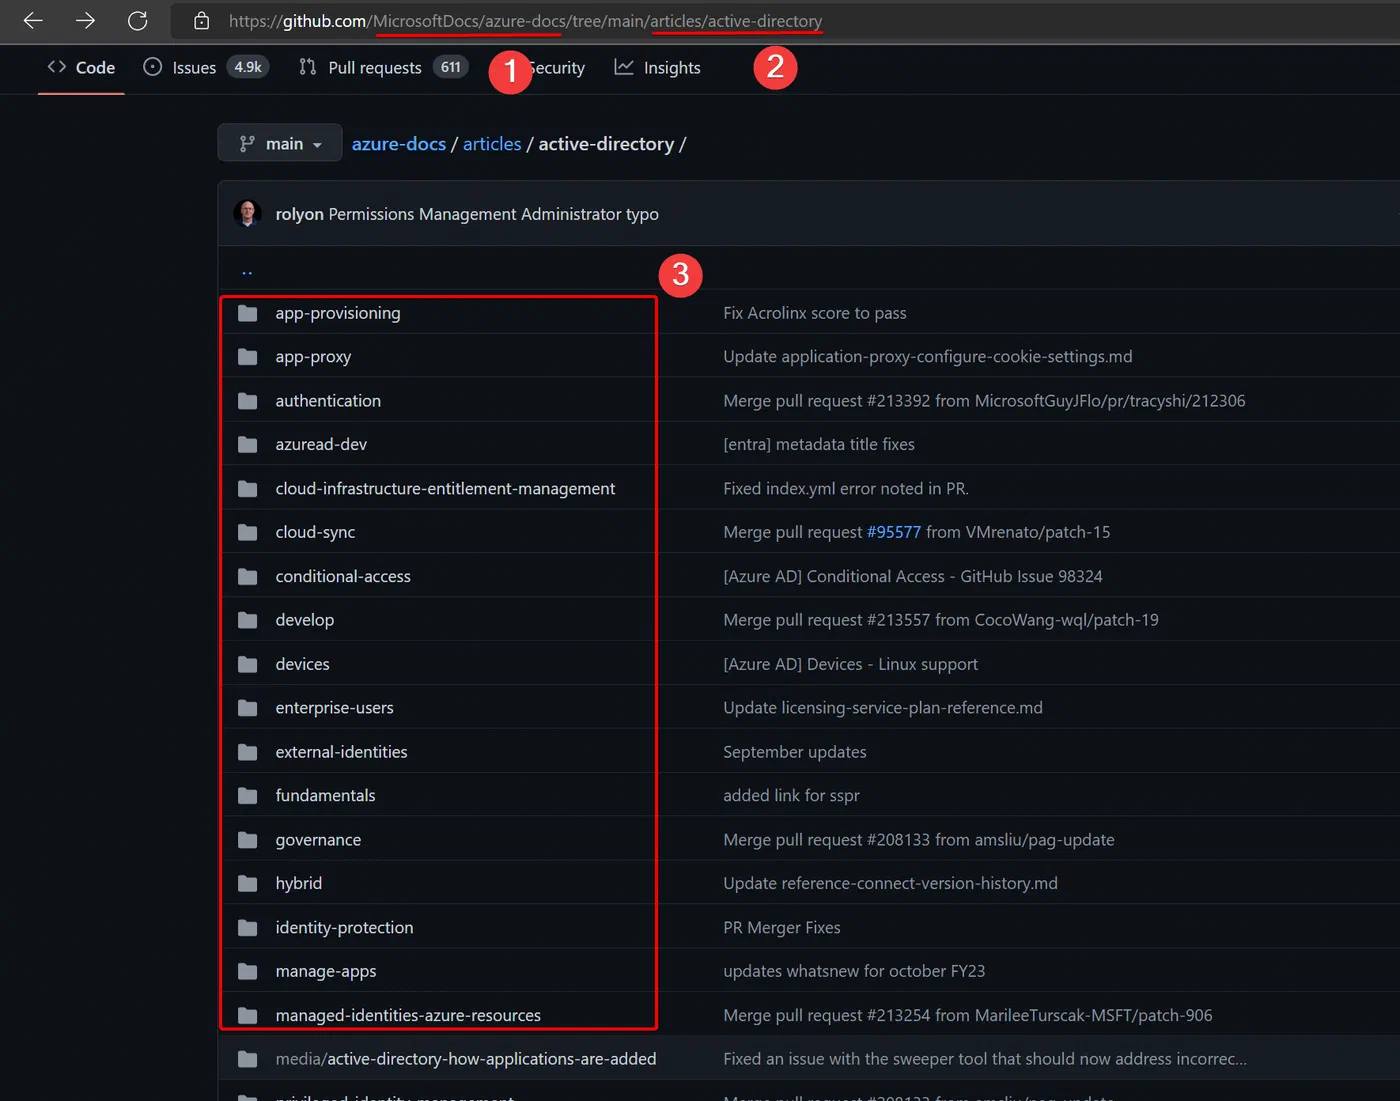
Task: Open the enterprise-users folder name
Action: [x=334, y=708]
